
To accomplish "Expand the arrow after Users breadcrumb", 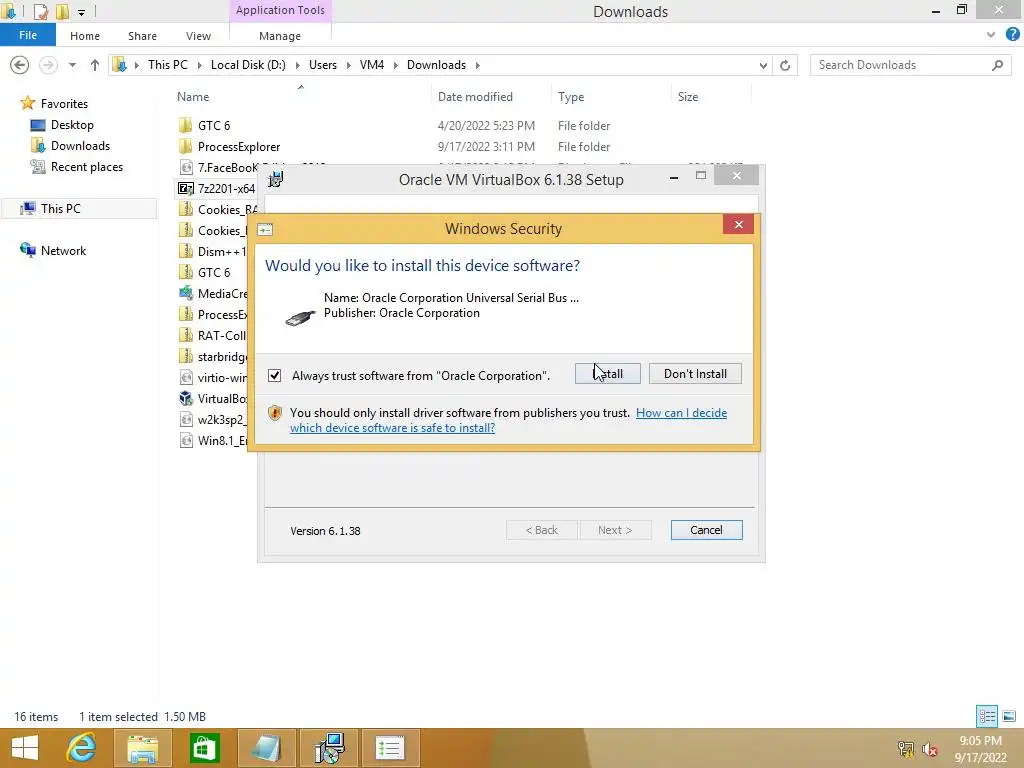I will (348, 65).
